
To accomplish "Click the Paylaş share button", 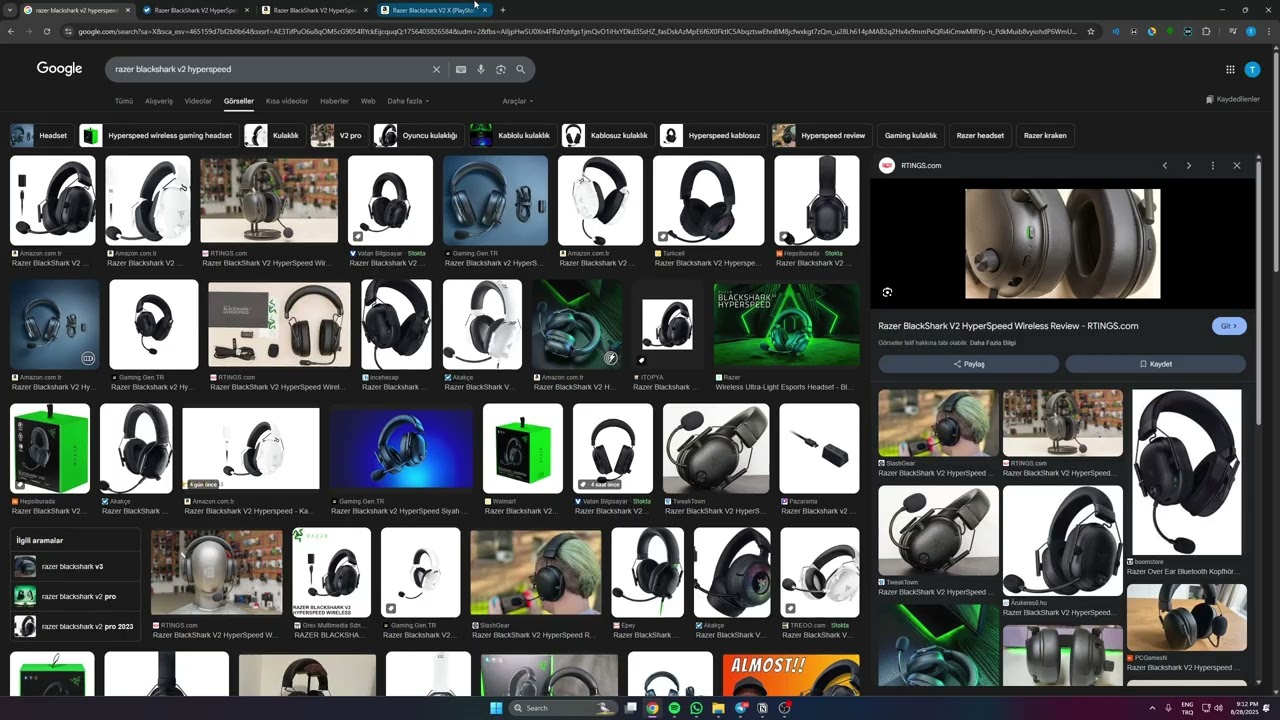I will [968, 364].
